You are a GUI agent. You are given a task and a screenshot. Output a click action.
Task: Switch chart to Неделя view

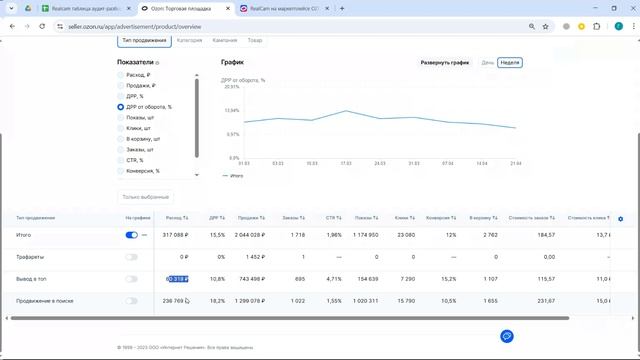click(x=510, y=63)
